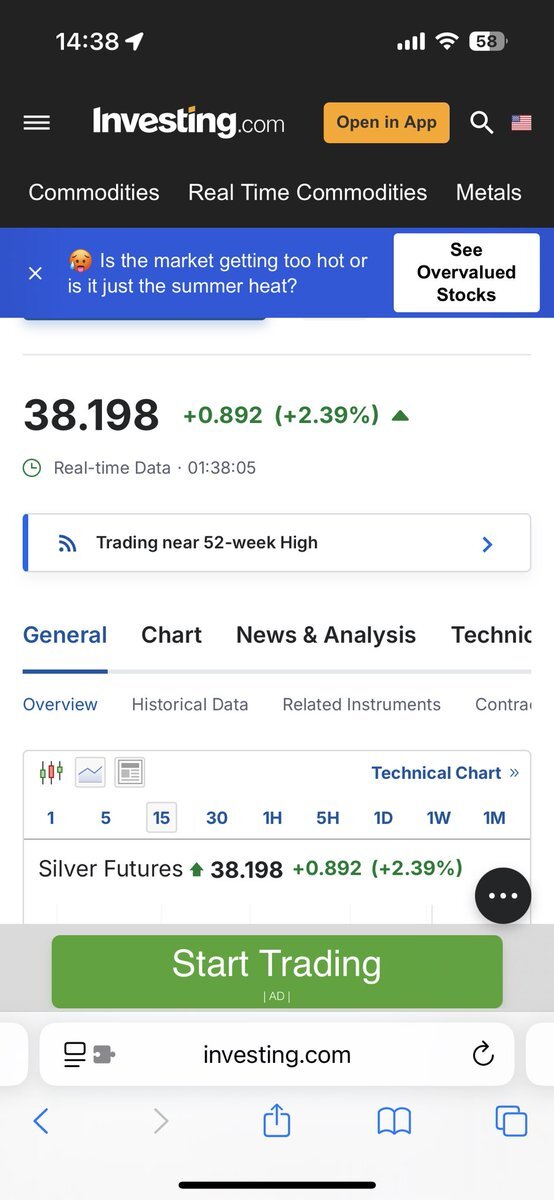Open Safari share sheet
The height and width of the screenshot is (1200, 554).
(x=277, y=1120)
